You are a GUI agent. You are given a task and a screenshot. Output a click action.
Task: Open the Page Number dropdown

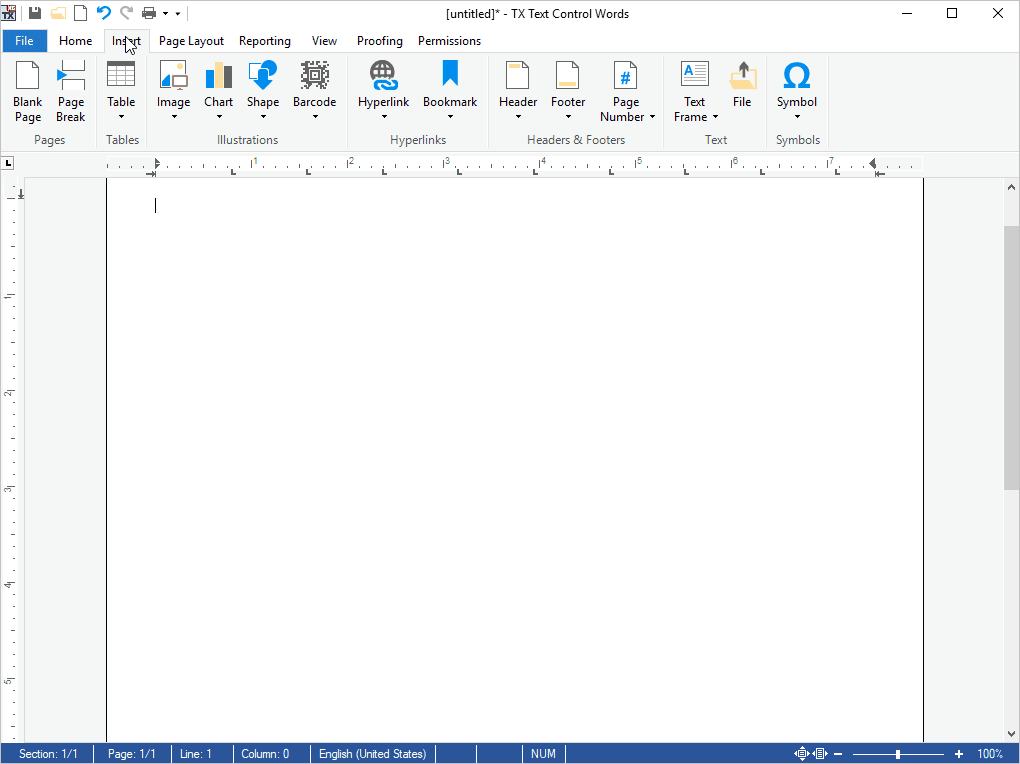[x=652, y=117]
